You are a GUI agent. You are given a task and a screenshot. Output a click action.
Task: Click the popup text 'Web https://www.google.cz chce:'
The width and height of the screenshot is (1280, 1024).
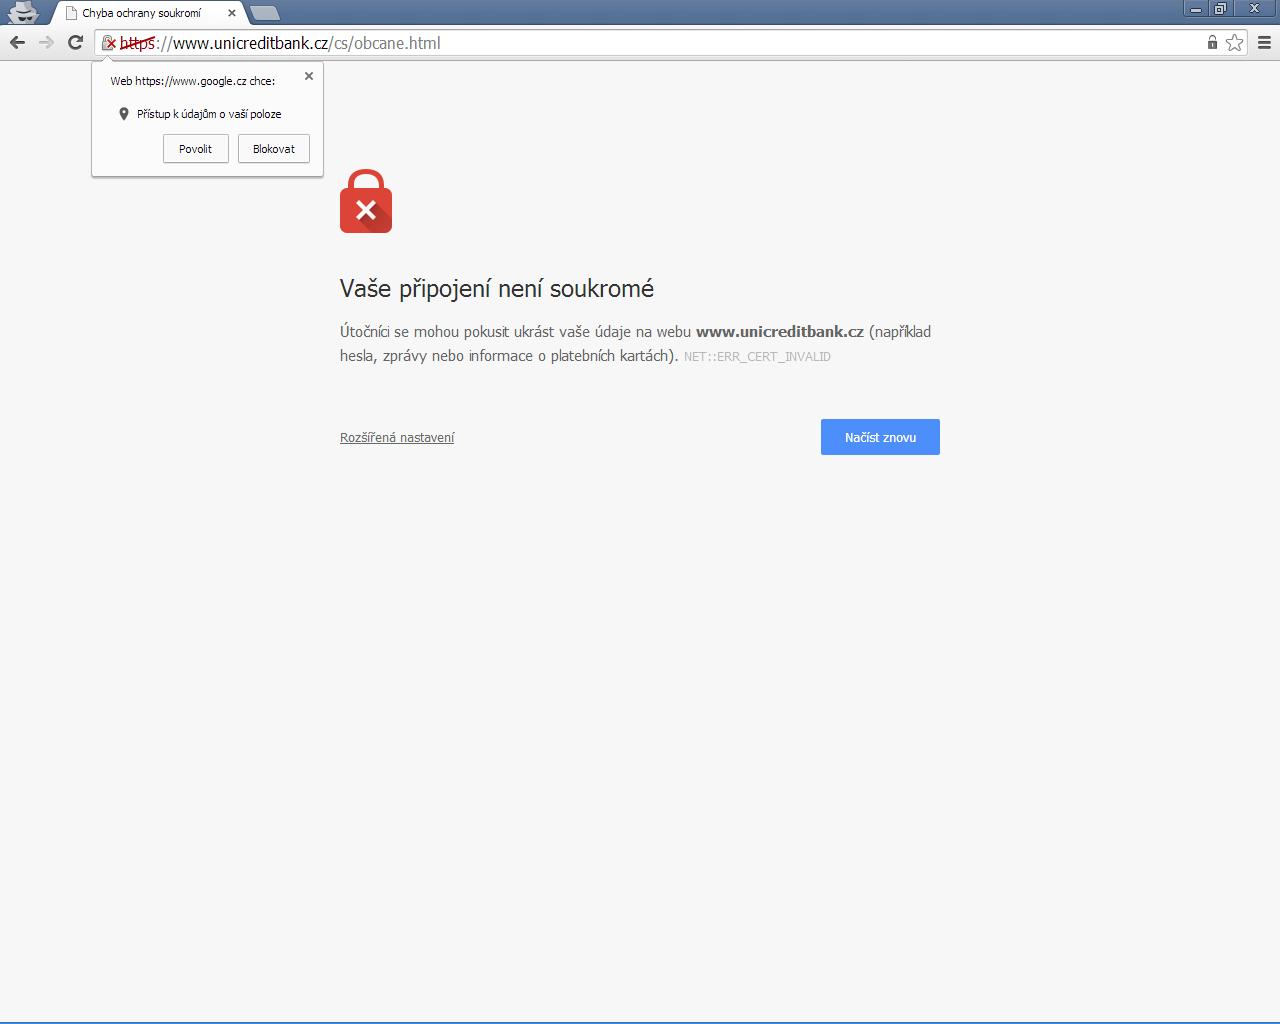193,81
